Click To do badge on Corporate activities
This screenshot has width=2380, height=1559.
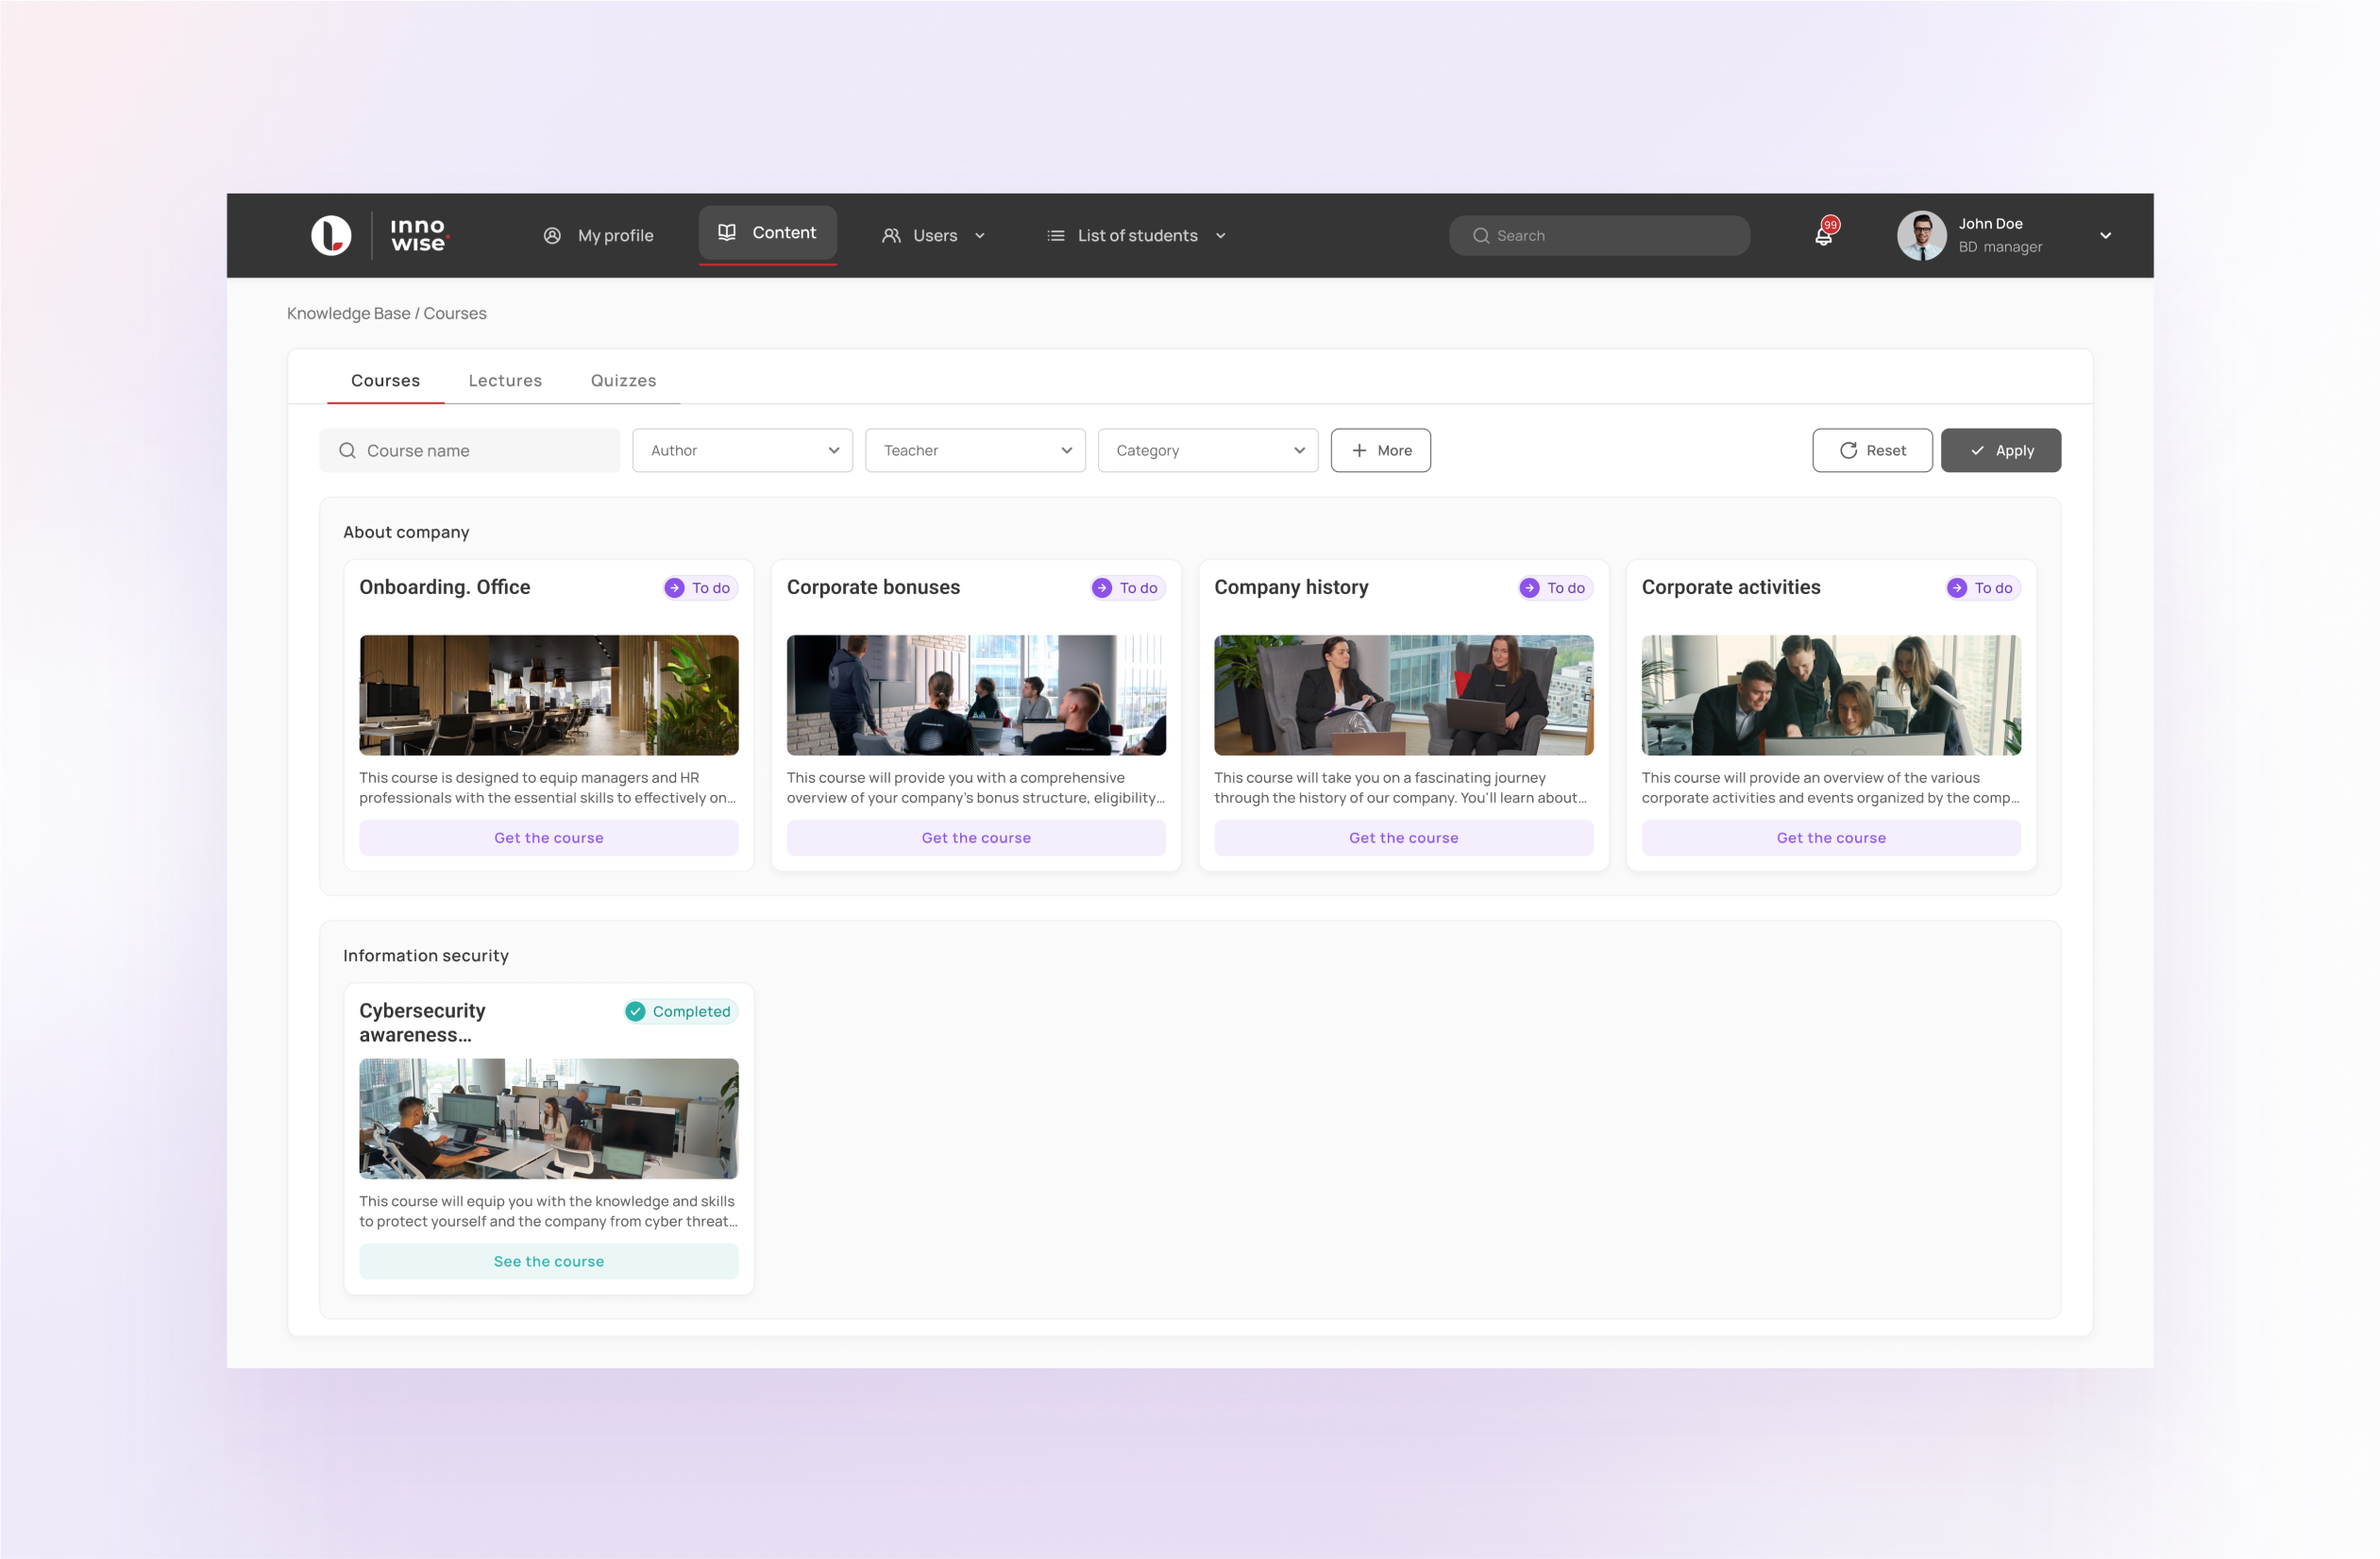[1982, 588]
